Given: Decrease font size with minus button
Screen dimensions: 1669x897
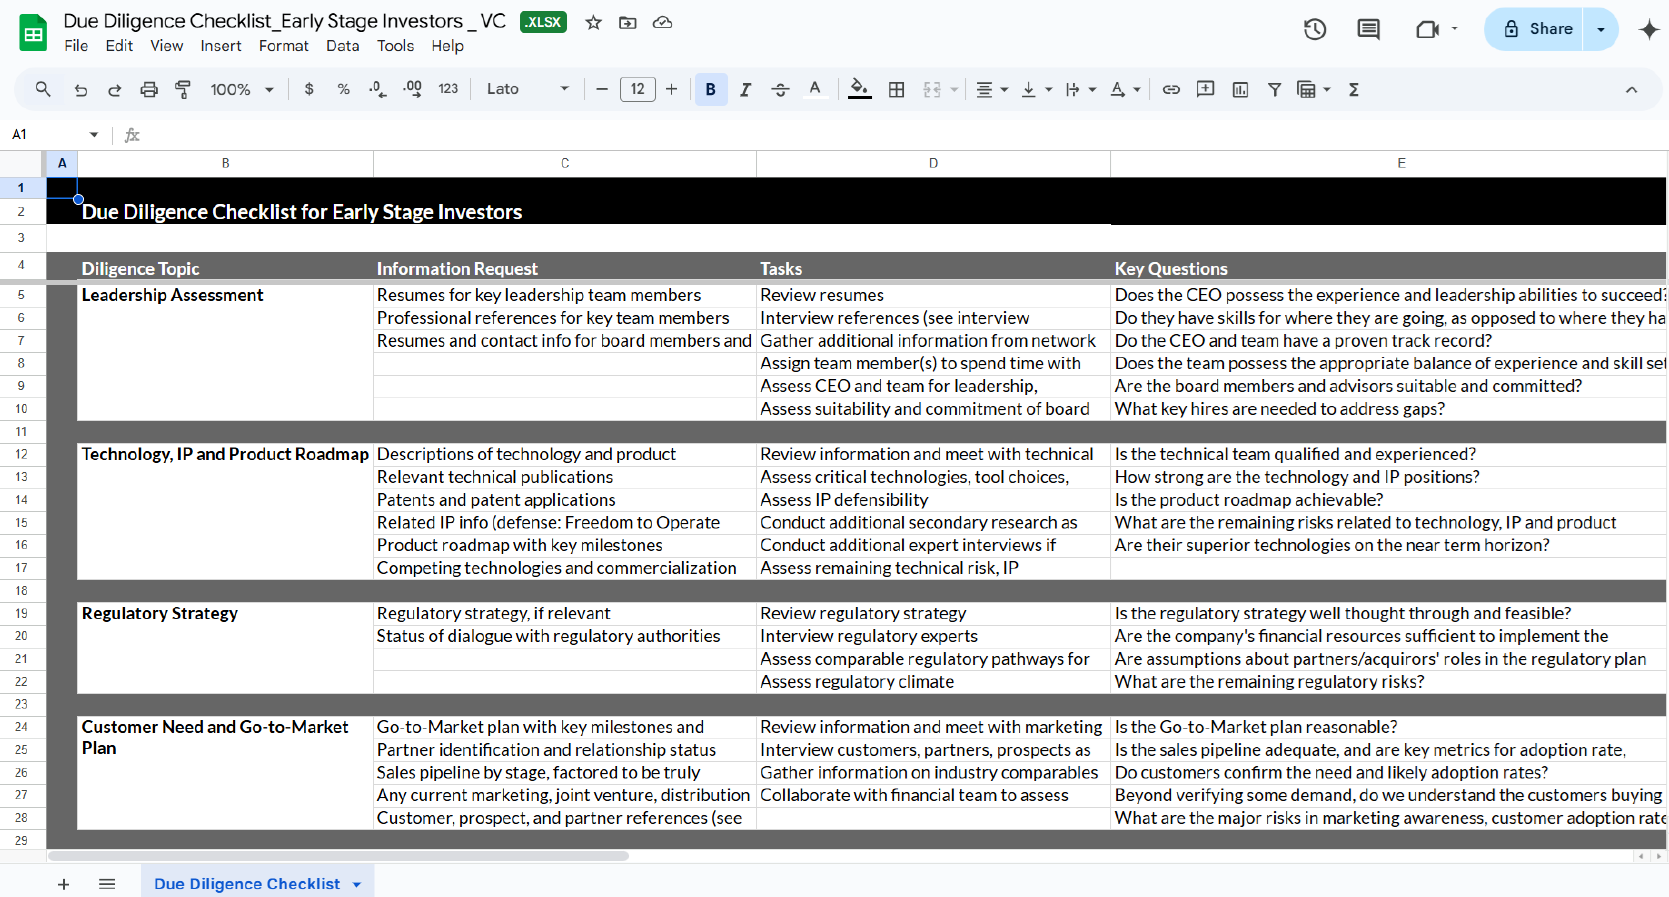Looking at the screenshot, I should pyautogui.click(x=602, y=89).
